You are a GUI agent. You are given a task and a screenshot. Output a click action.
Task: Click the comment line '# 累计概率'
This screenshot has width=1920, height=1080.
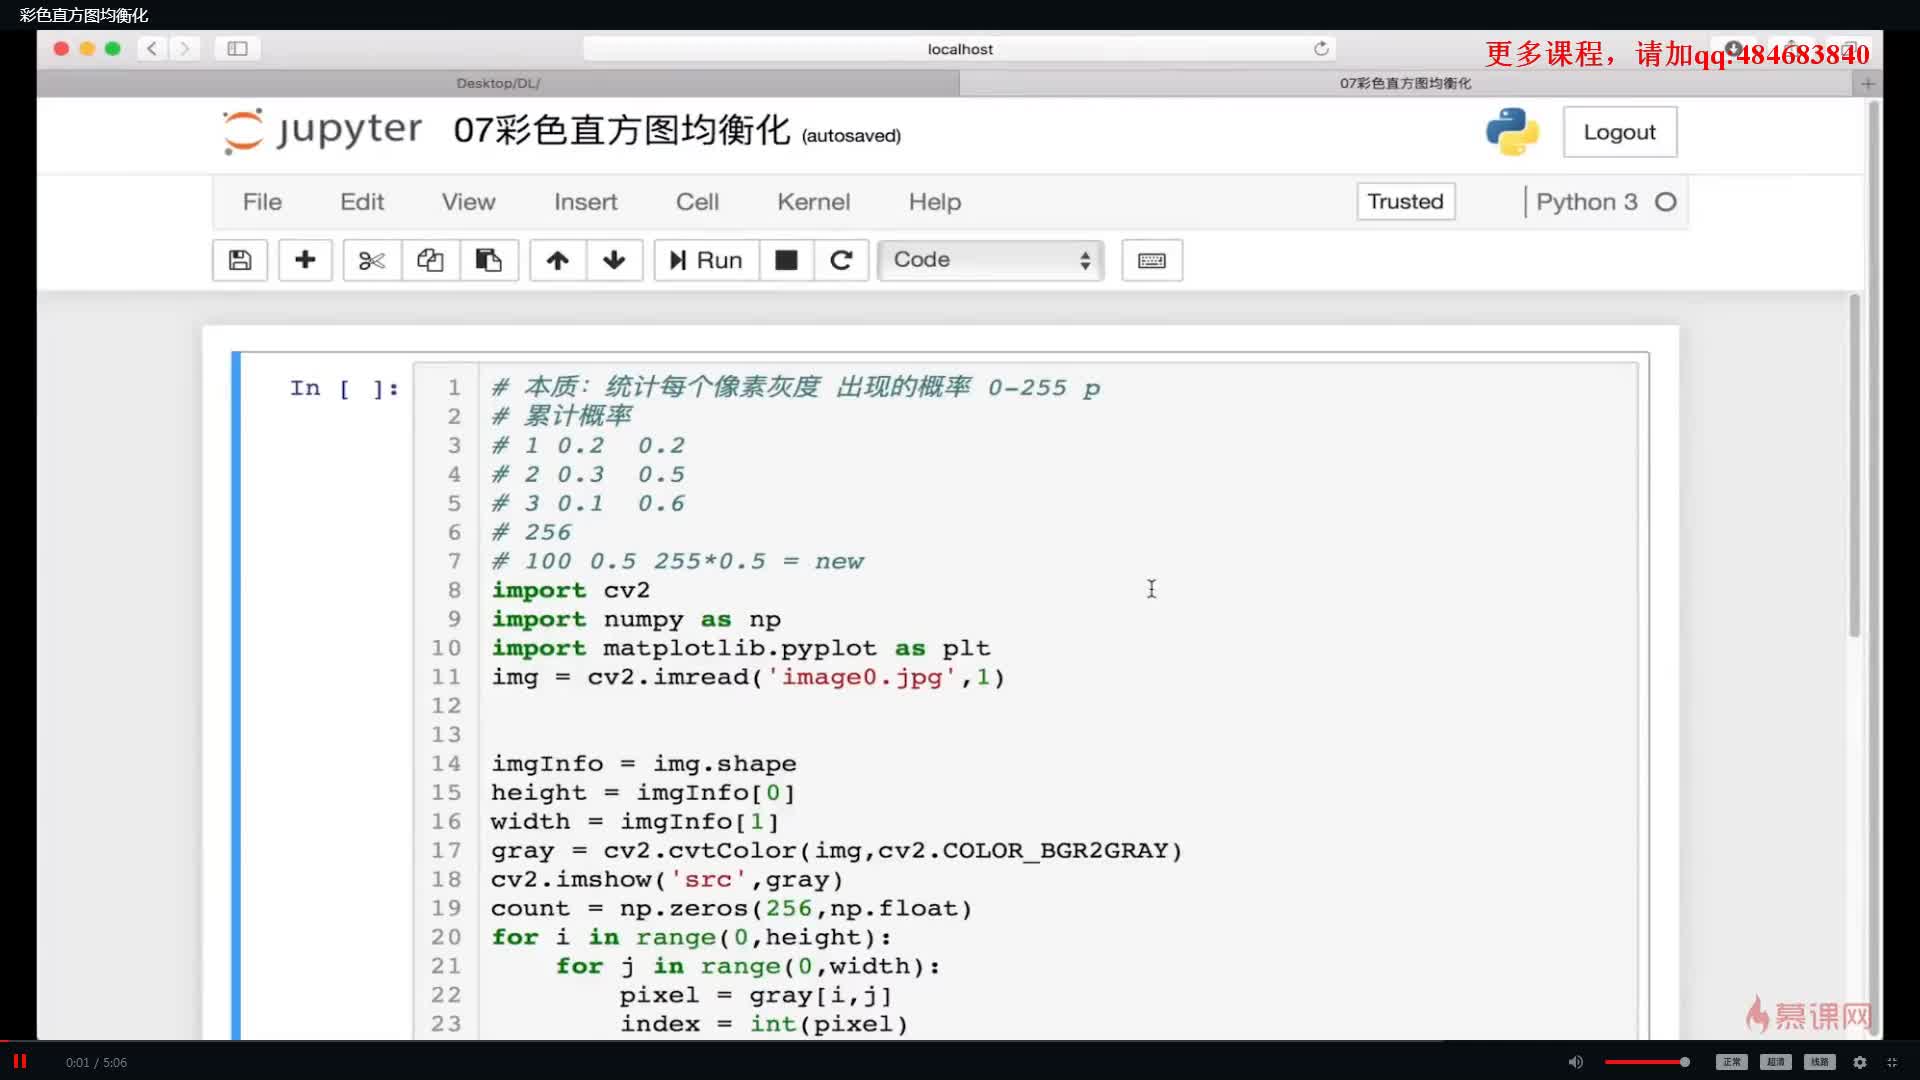point(562,416)
